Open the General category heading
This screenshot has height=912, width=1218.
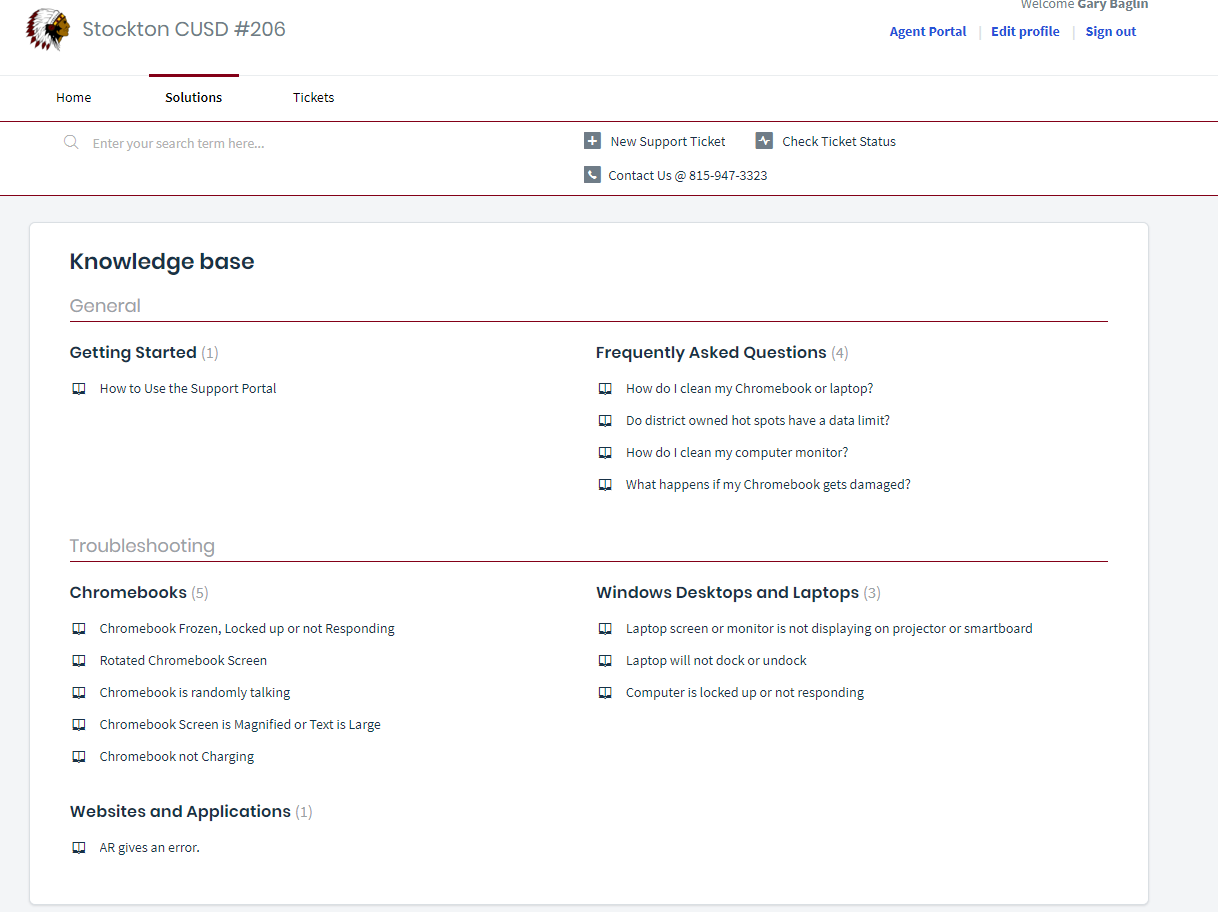coord(105,306)
